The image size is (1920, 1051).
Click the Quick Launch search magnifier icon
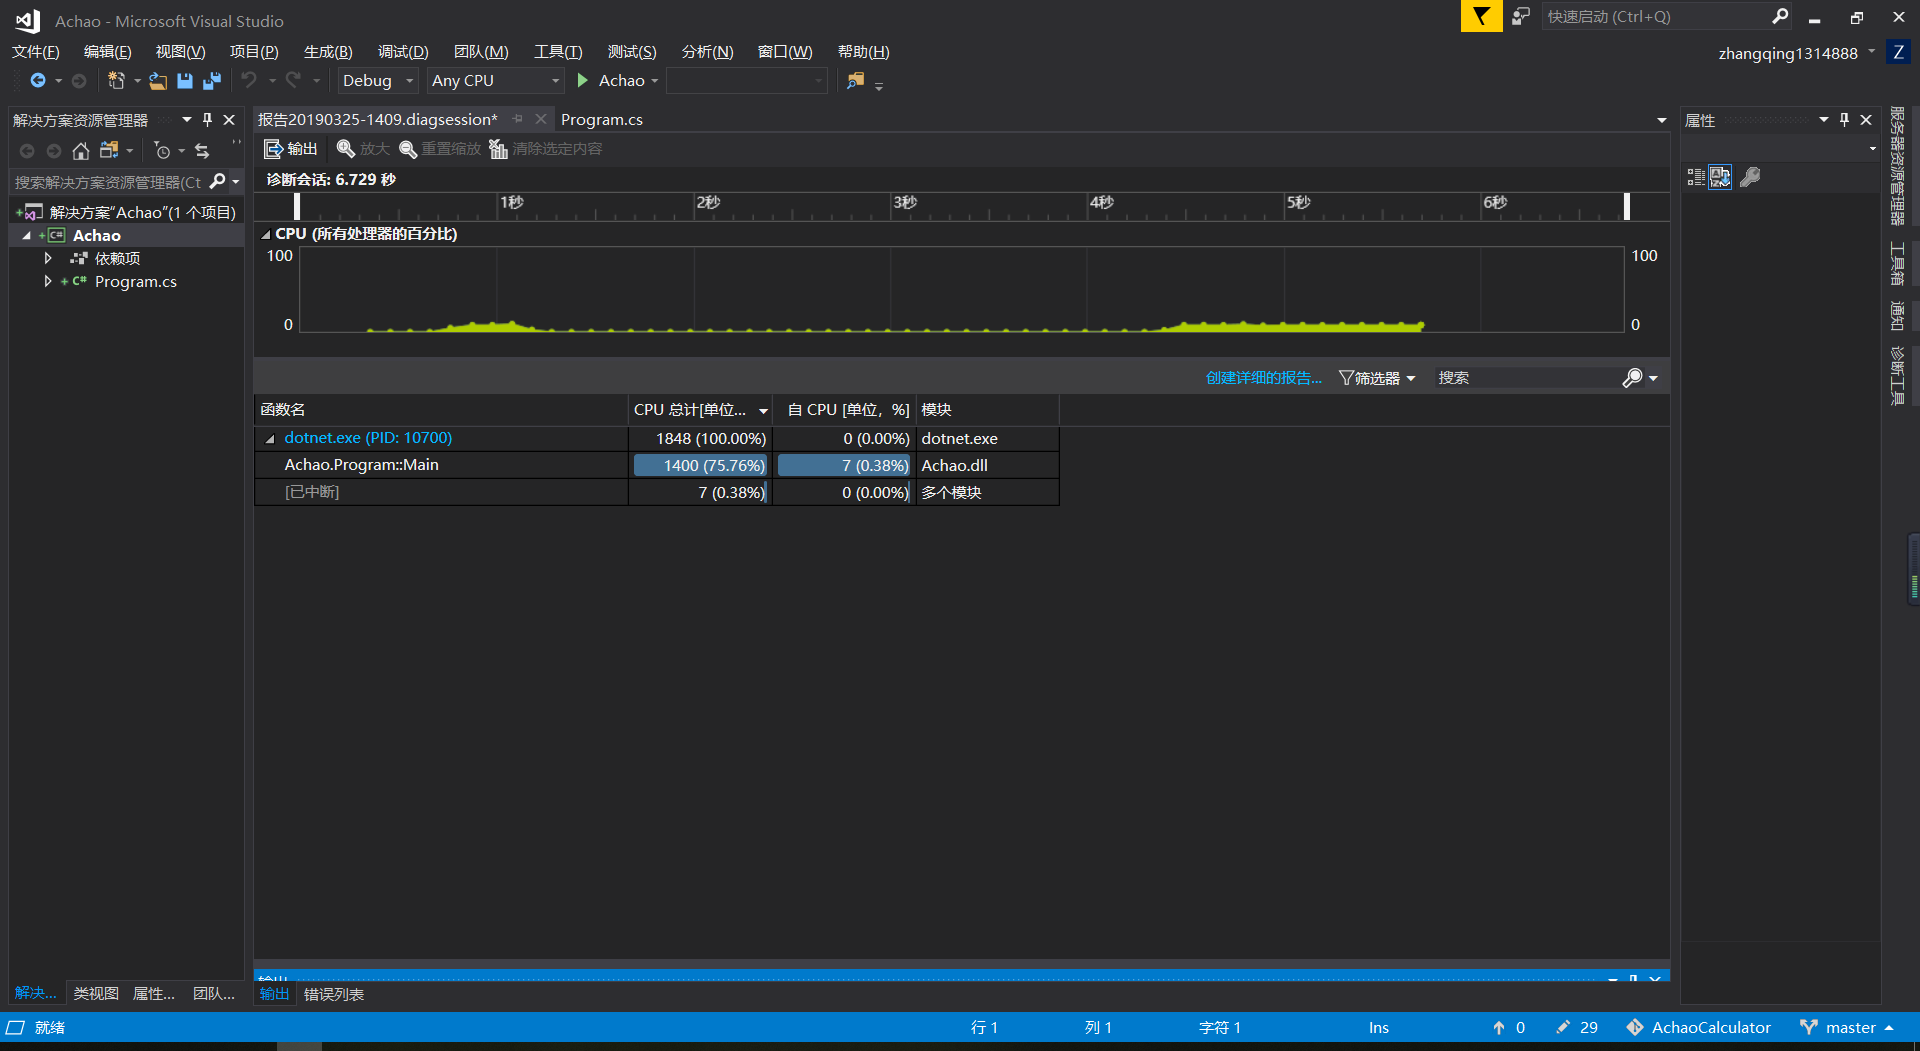point(1780,16)
